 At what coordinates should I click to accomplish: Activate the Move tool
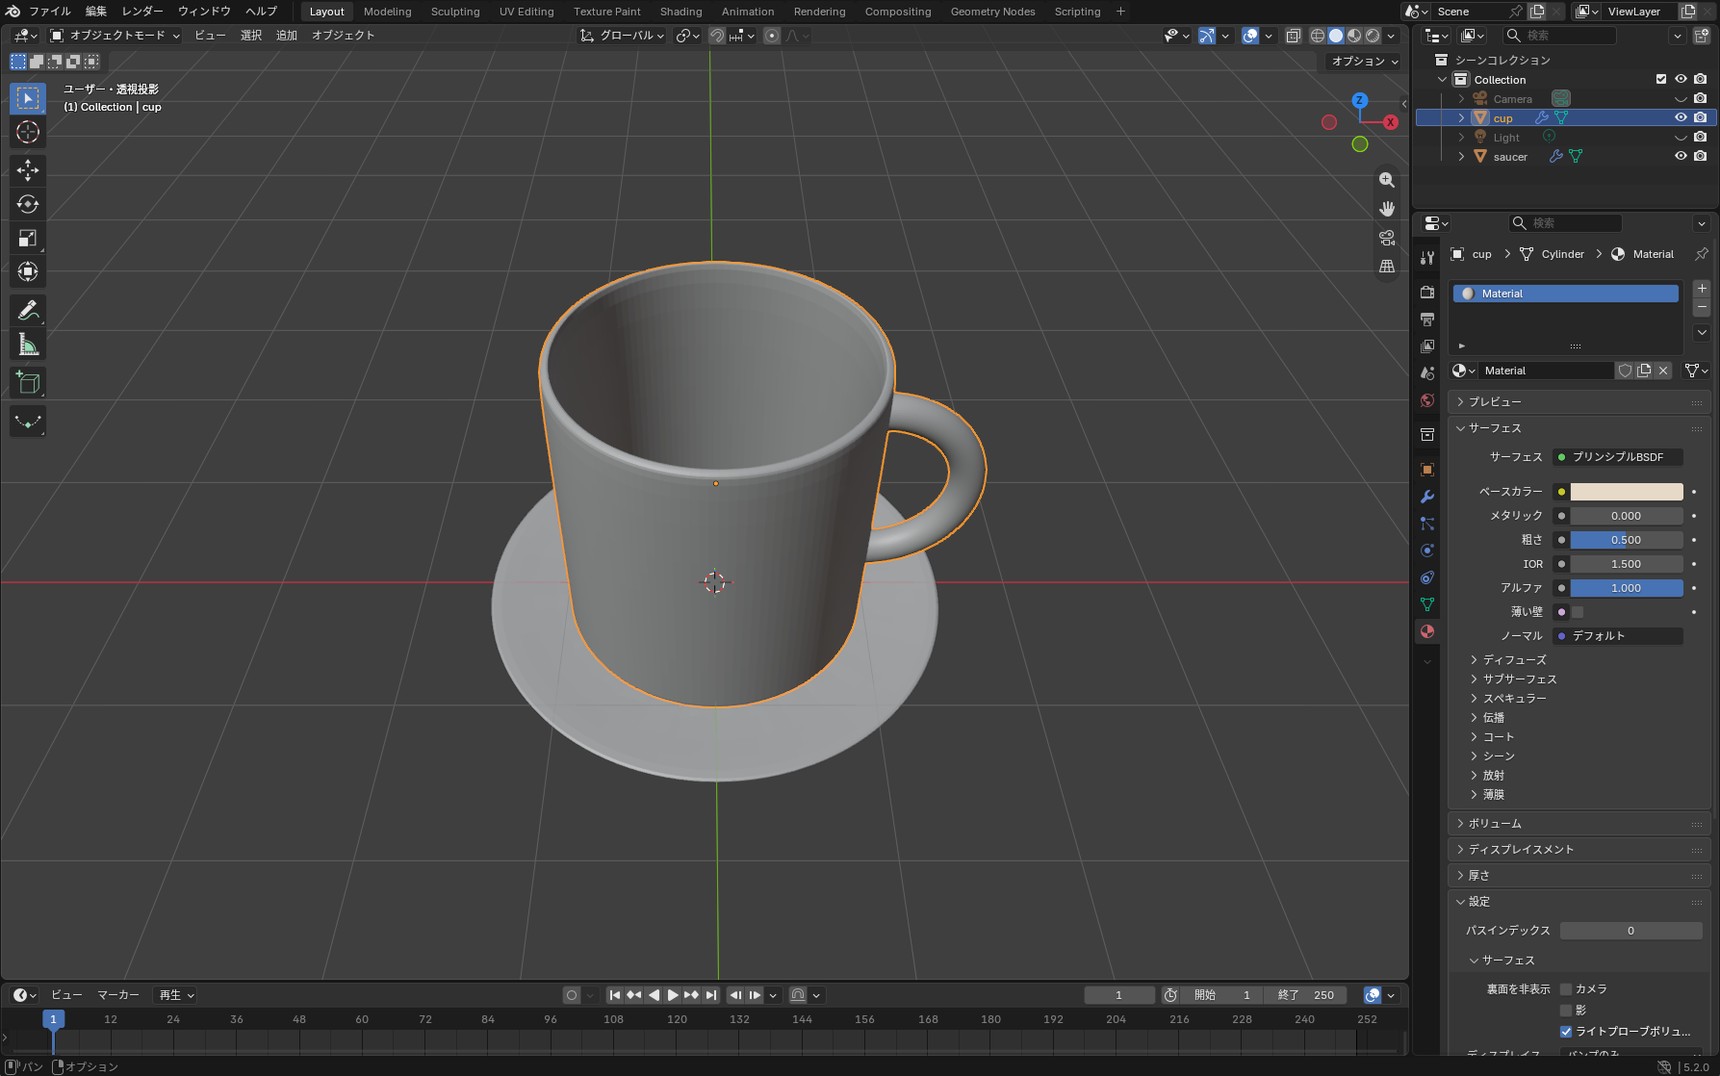tap(28, 169)
